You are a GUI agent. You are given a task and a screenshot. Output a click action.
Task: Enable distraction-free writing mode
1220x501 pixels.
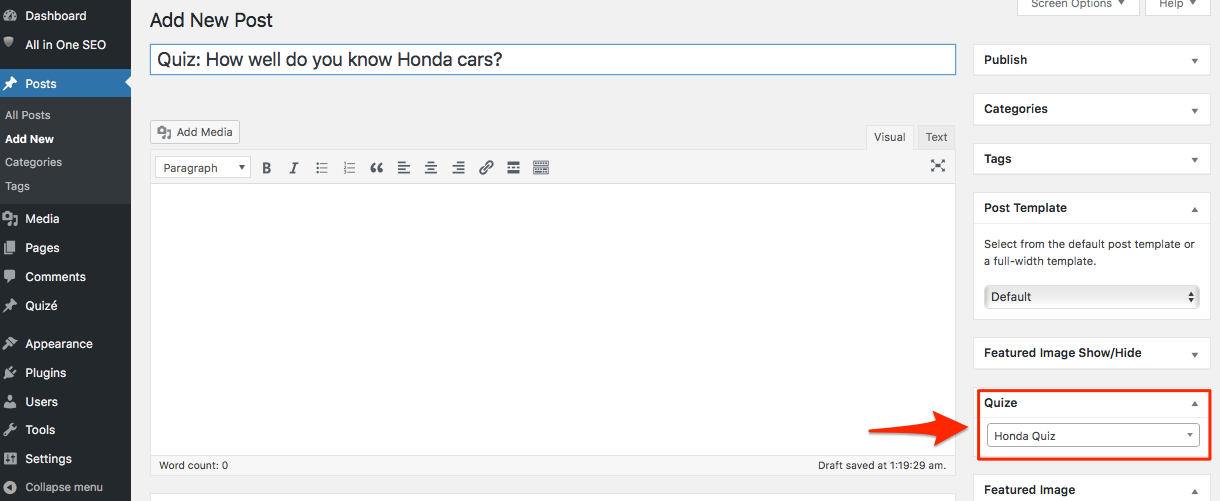(938, 166)
